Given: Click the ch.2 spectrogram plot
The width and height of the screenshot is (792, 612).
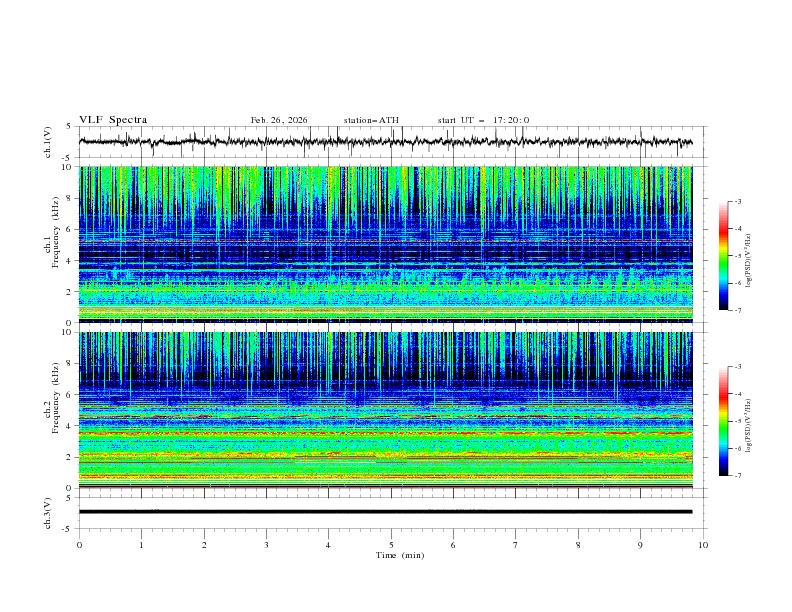Looking at the screenshot, I should coord(386,410).
